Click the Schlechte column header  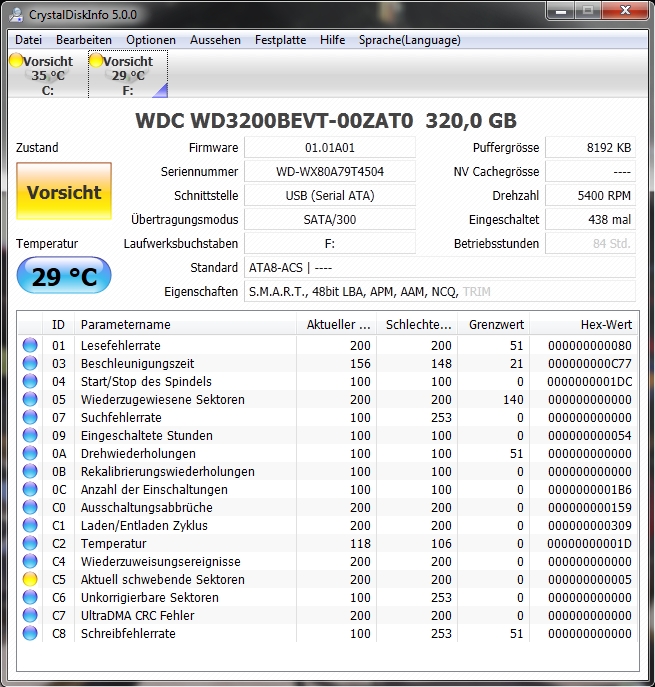417,325
